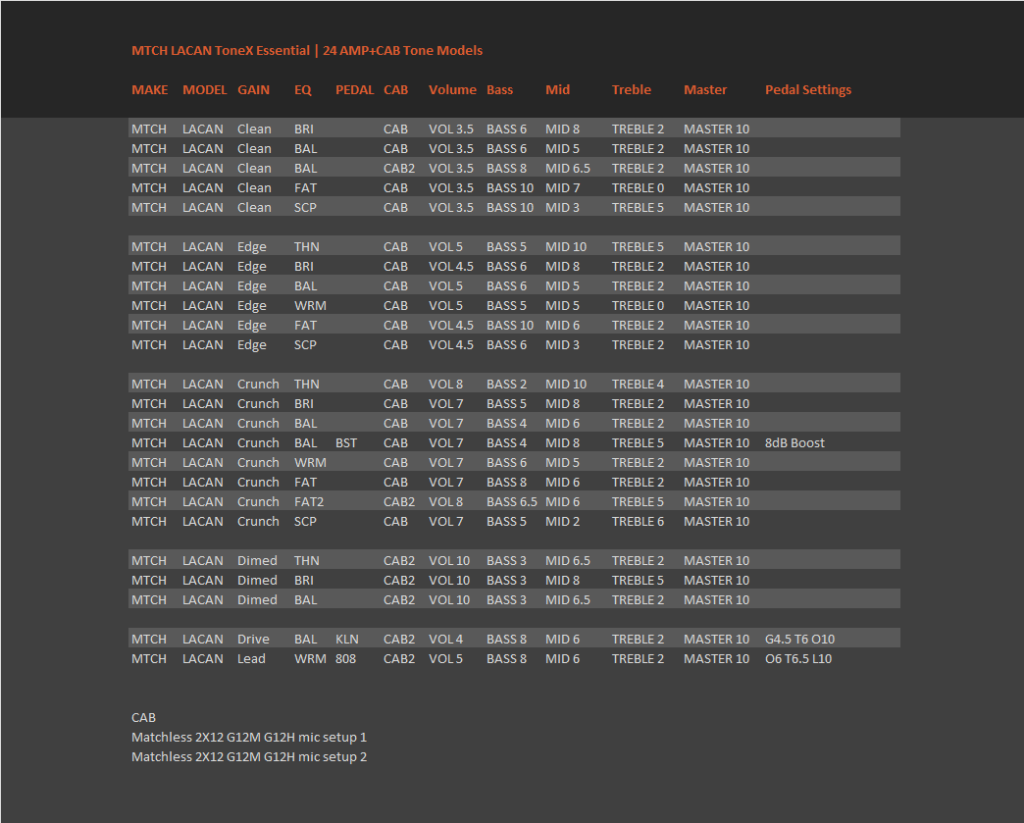This screenshot has height=823, width=1024.
Task: Click WRM EQ in the Edge row
Action: point(310,306)
